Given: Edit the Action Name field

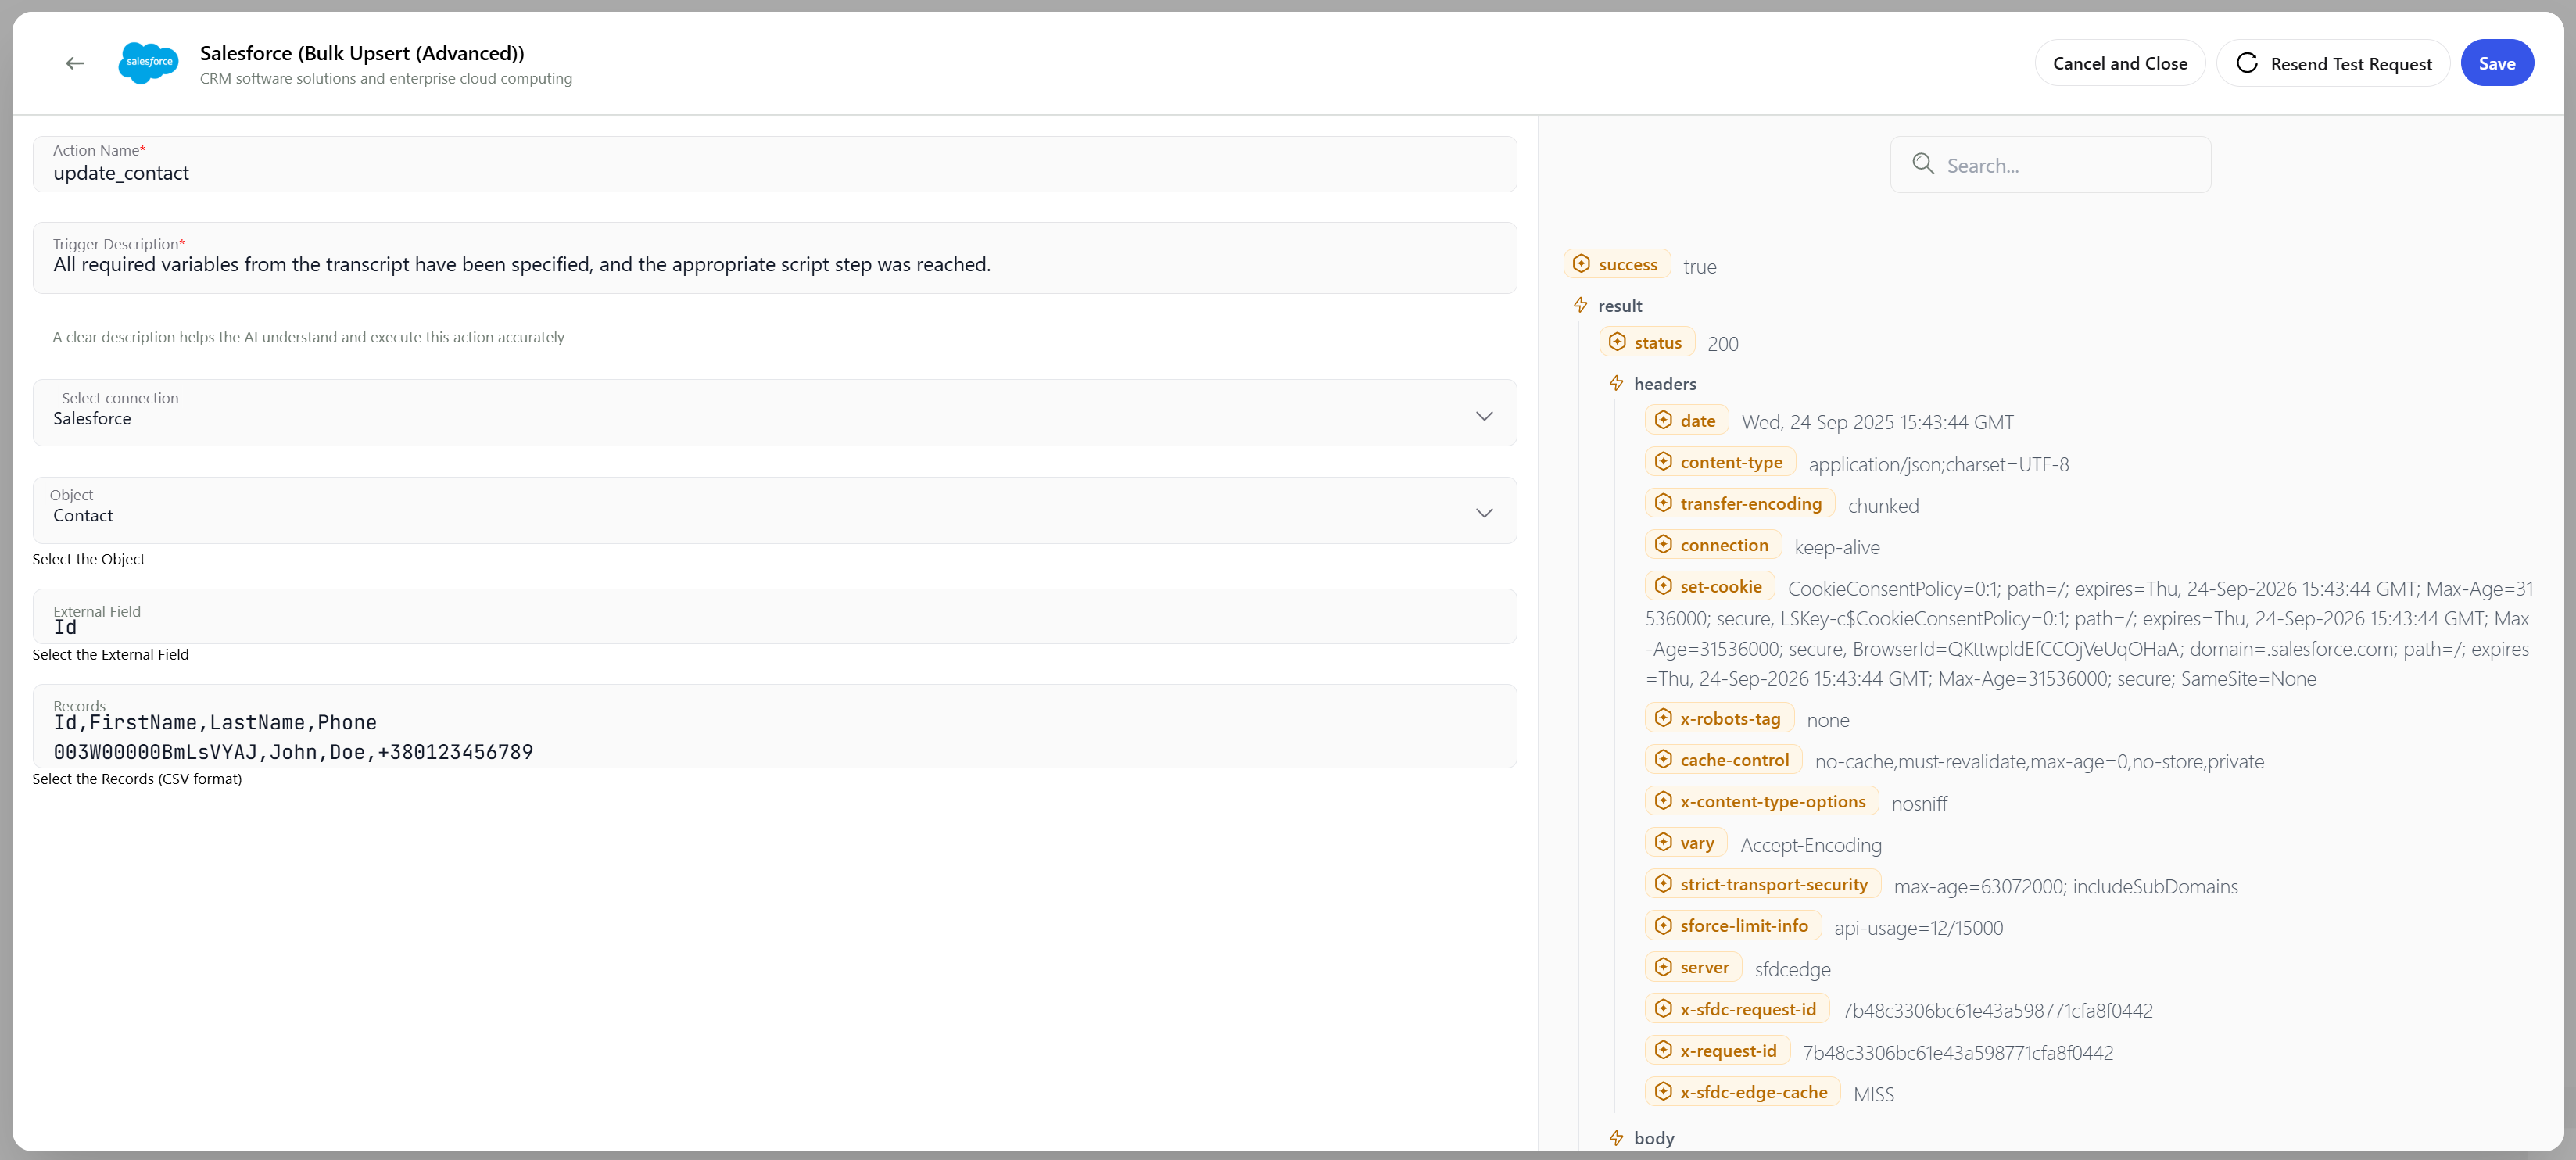Looking at the screenshot, I should point(774,164).
